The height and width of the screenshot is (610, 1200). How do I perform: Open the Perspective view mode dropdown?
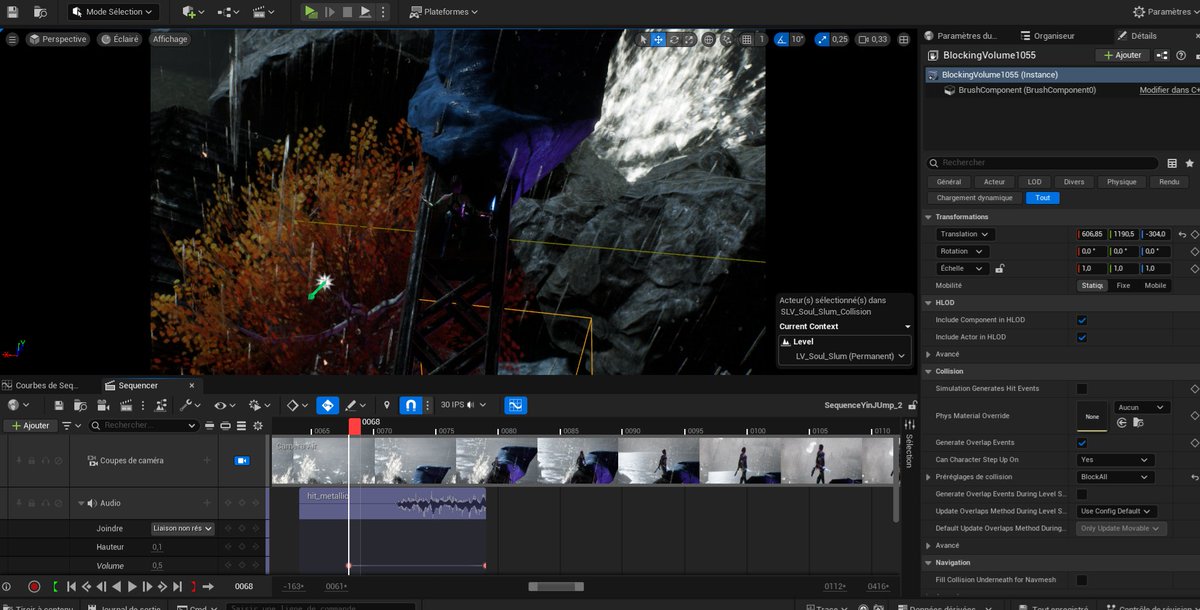pyautogui.click(x=58, y=39)
